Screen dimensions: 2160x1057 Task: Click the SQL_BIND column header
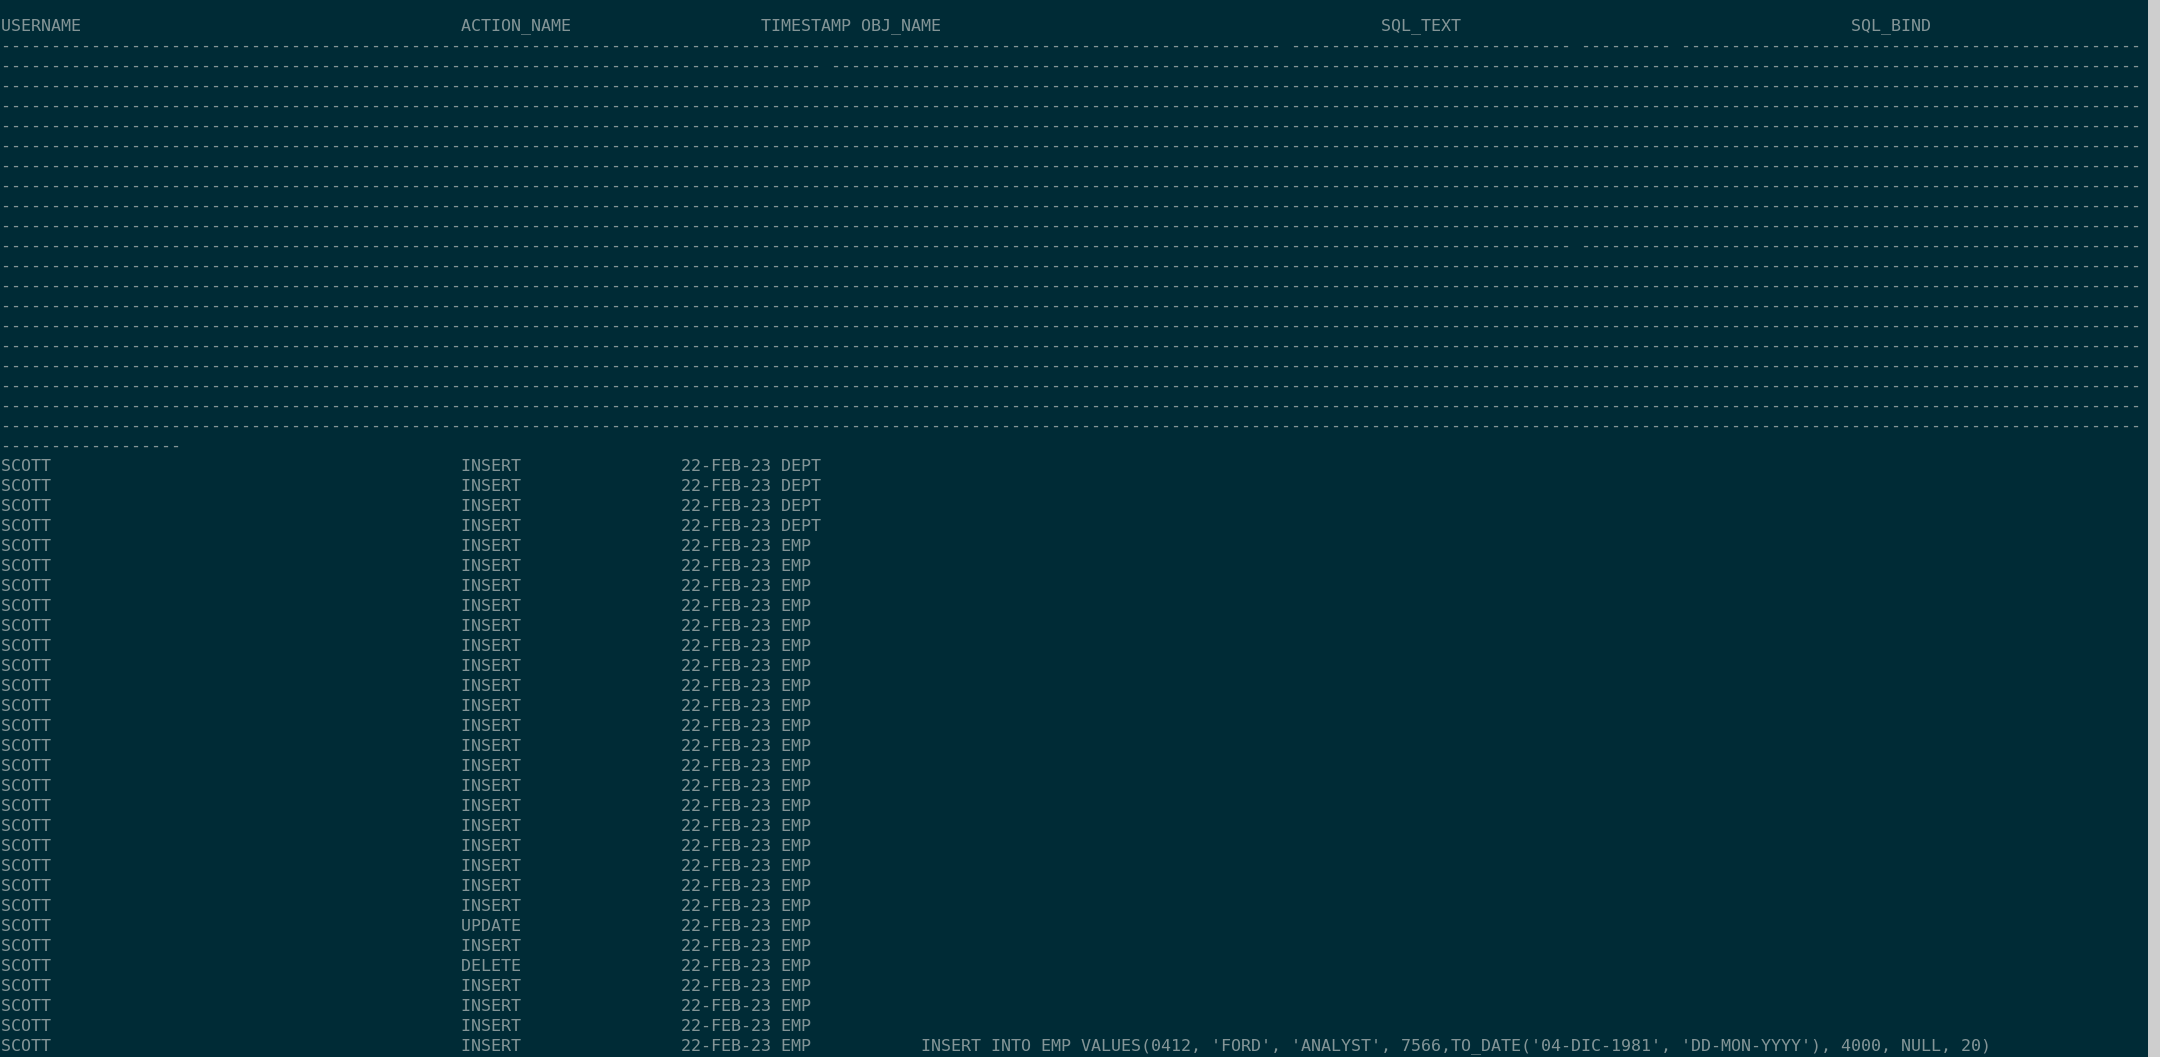(1890, 25)
